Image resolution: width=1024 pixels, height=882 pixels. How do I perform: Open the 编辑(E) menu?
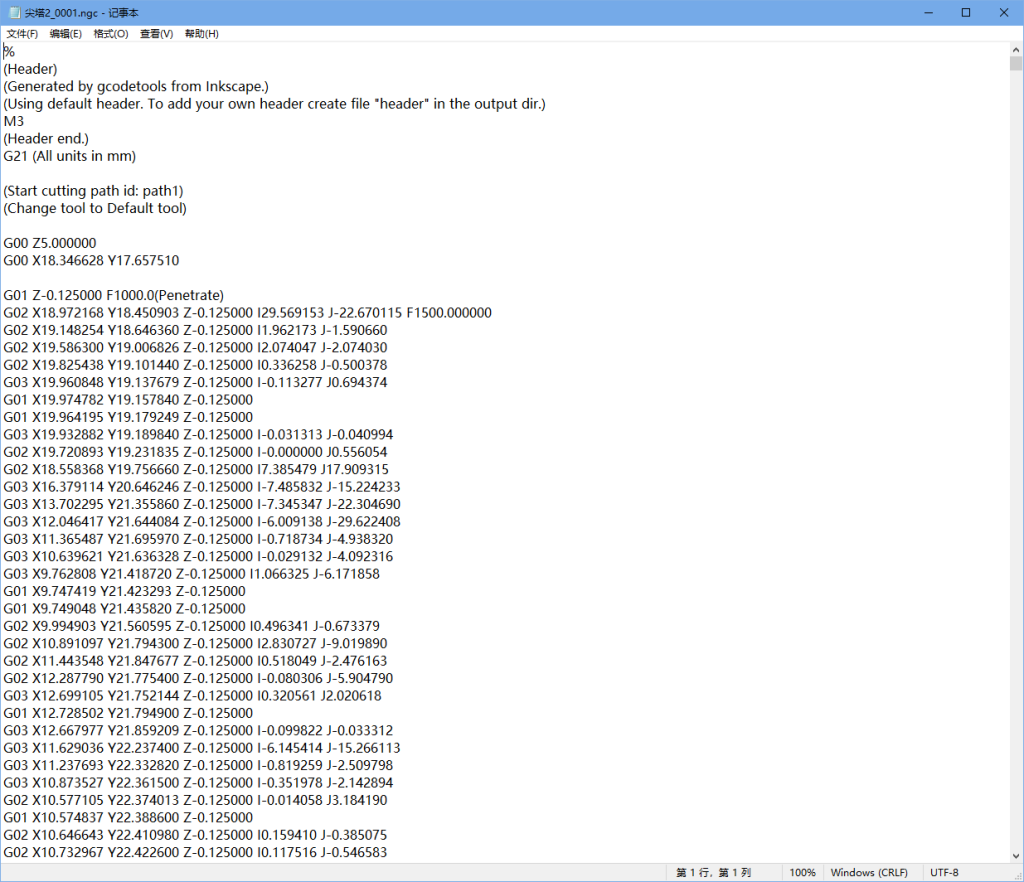[66, 34]
